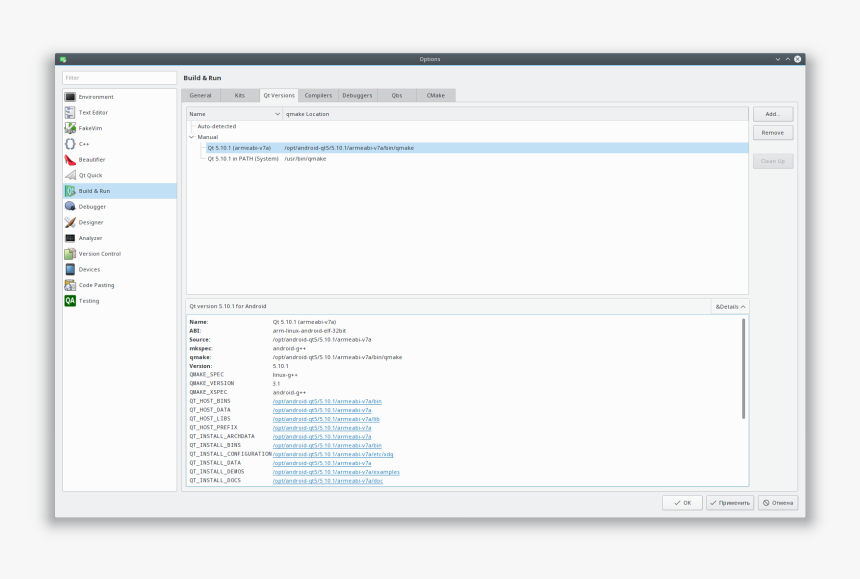The width and height of the screenshot is (860, 579).
Task: Select the Designer pencil icon
Action: point(70,222)
